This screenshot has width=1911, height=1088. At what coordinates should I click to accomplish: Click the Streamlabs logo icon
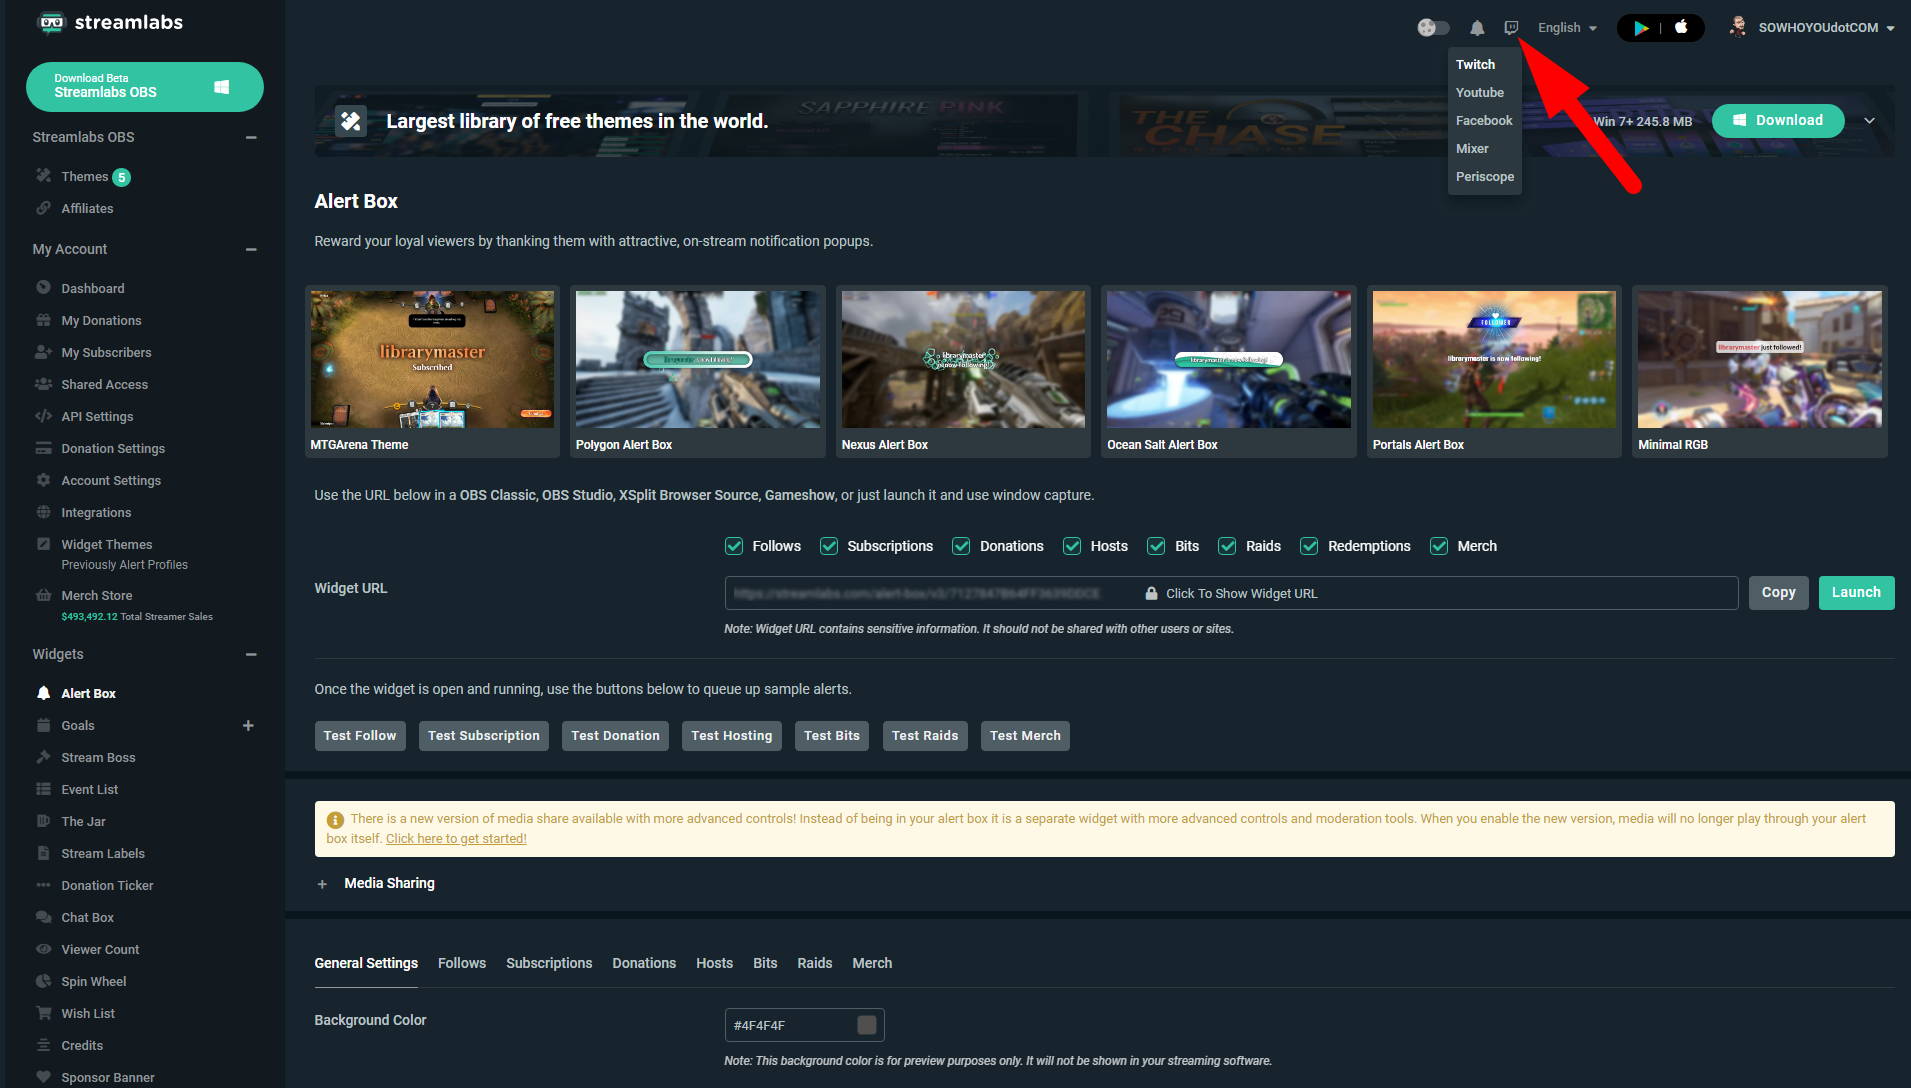pos(51,22)
